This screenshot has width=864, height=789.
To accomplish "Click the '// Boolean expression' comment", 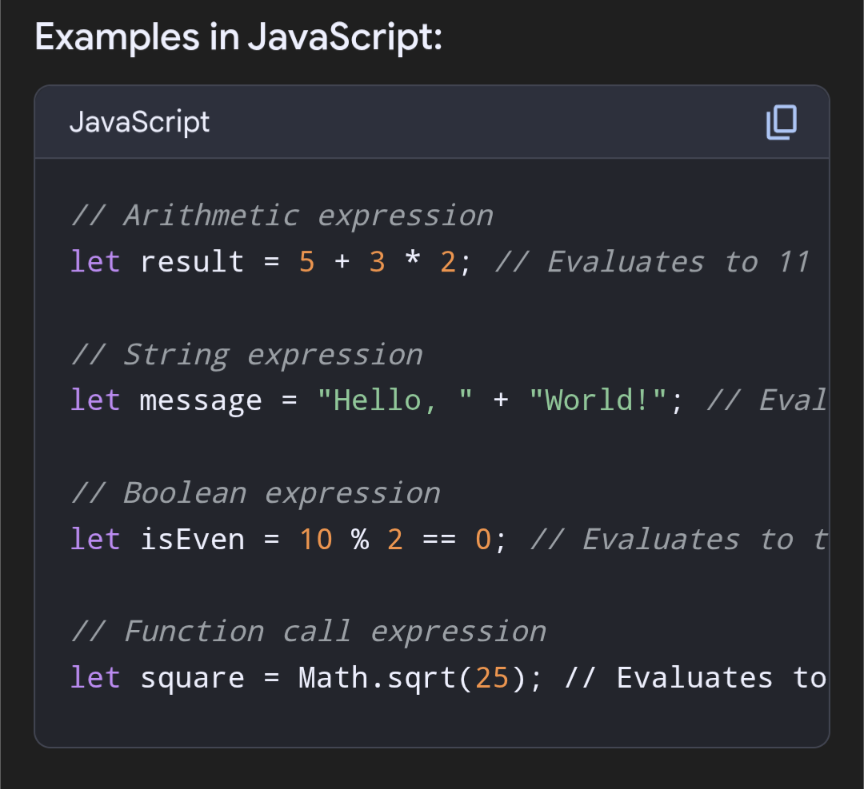I will [x=256, y=493].
